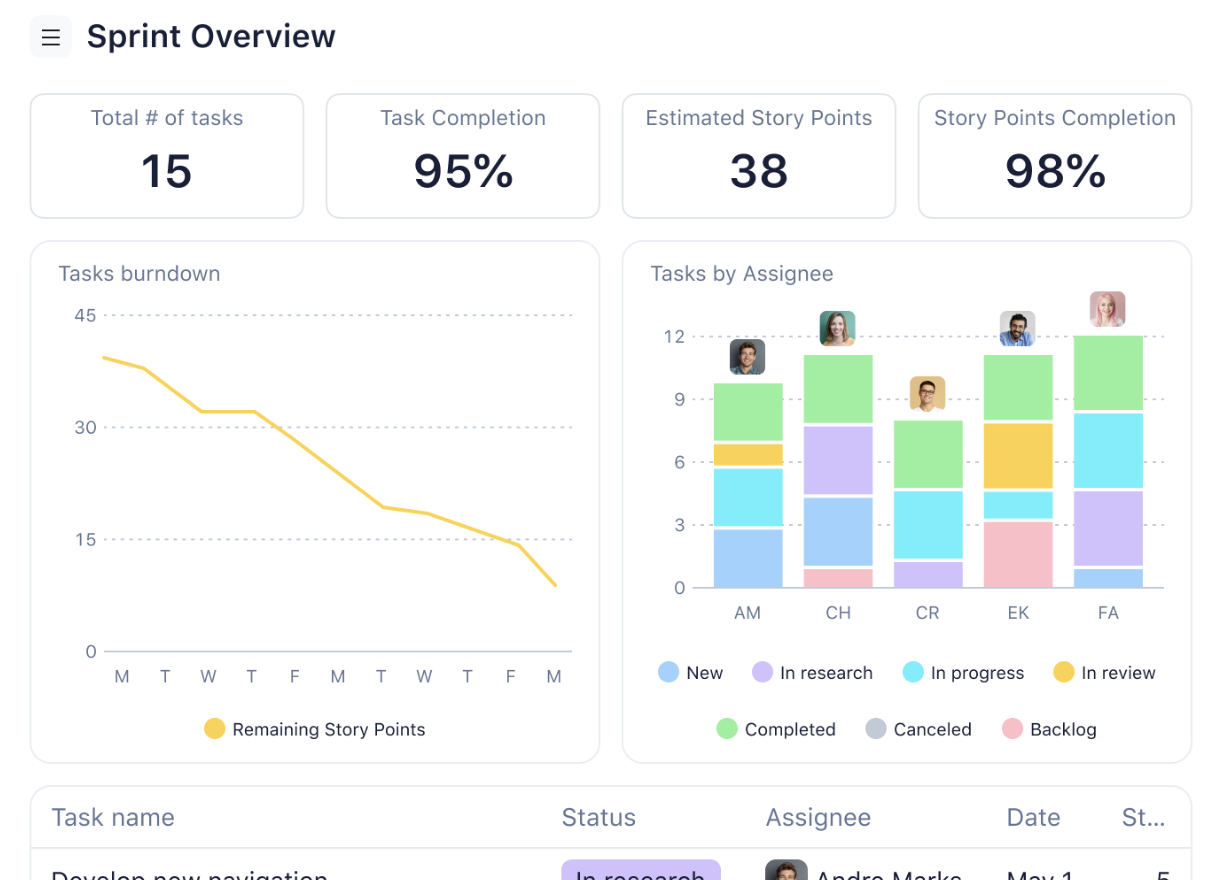Toggle the In research legend item
1212x880 pixels.
coord(812,673)
